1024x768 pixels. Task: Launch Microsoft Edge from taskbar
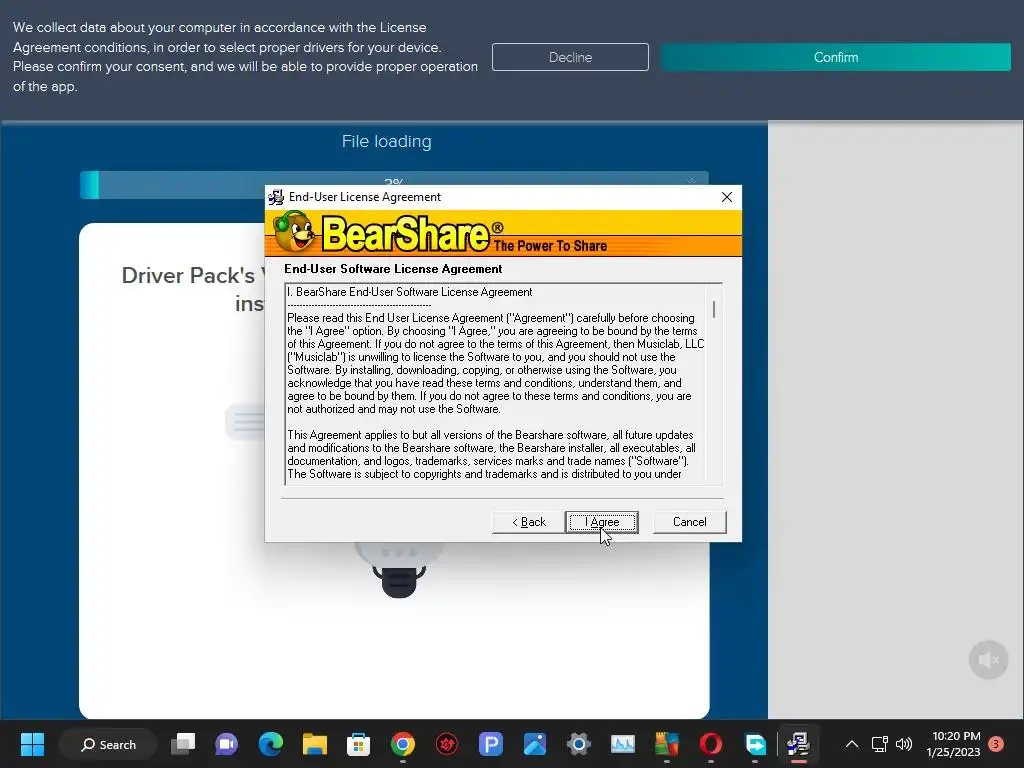click(x=270, y=744)
